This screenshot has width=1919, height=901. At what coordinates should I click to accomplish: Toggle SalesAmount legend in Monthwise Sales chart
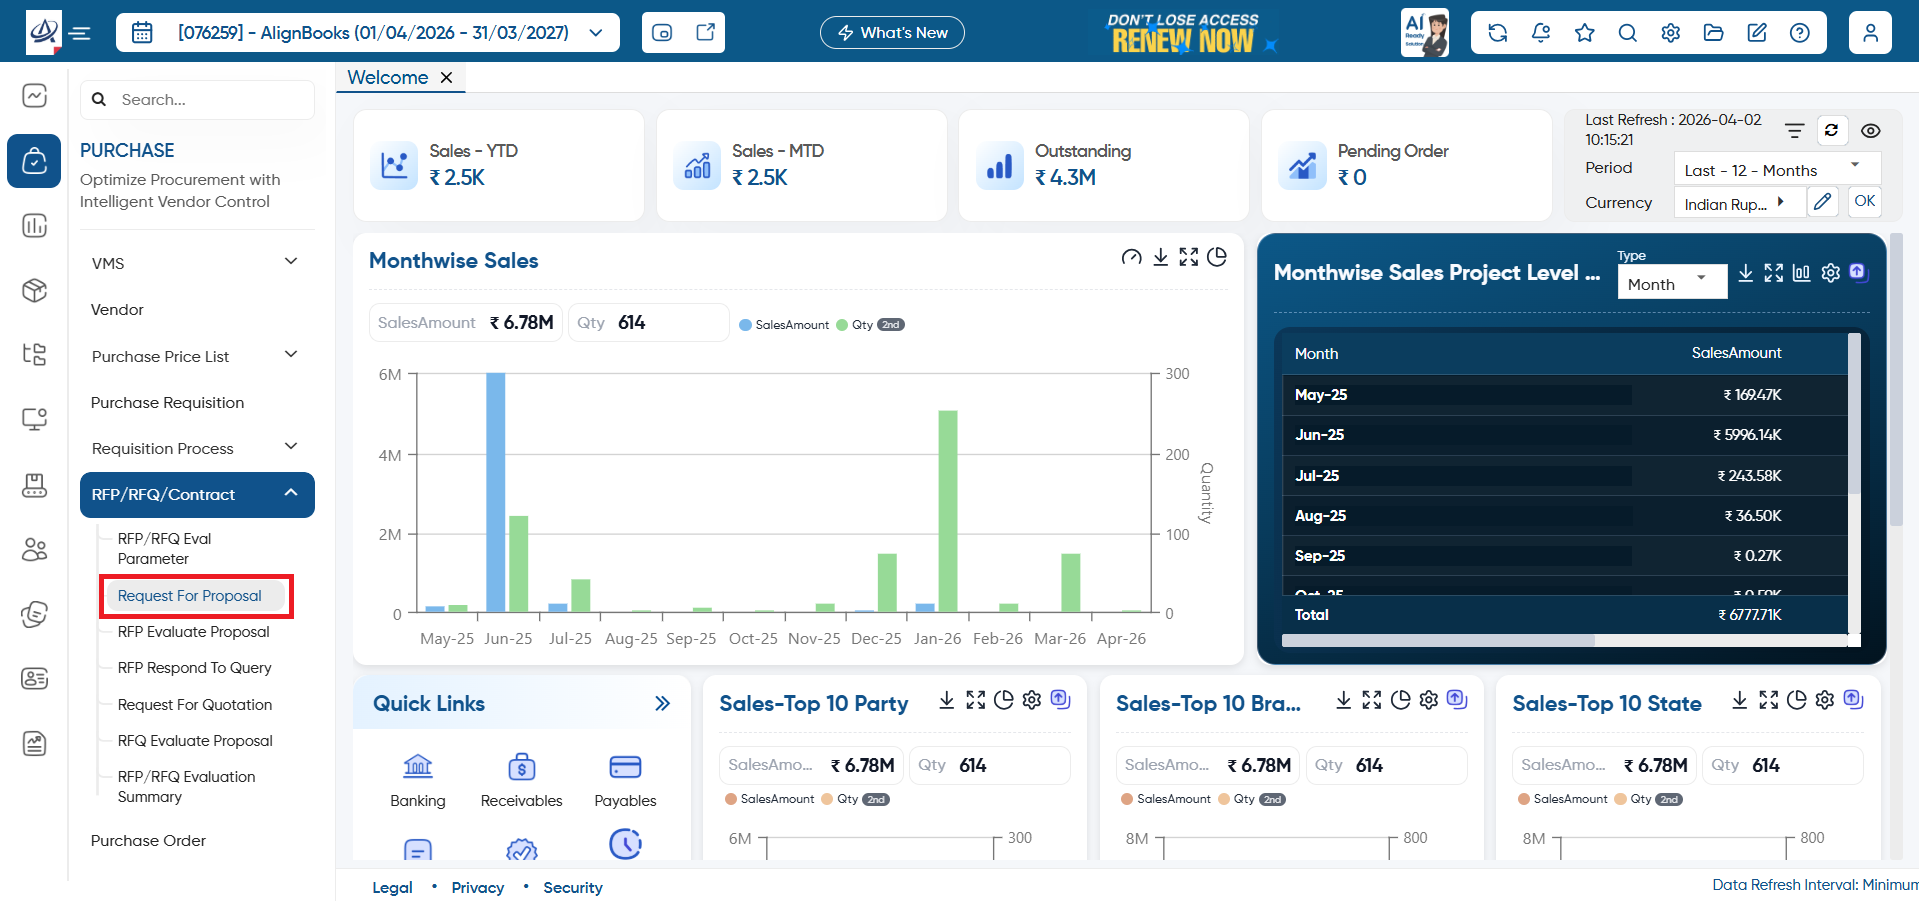pyautogui.click(x=784, y=325)
